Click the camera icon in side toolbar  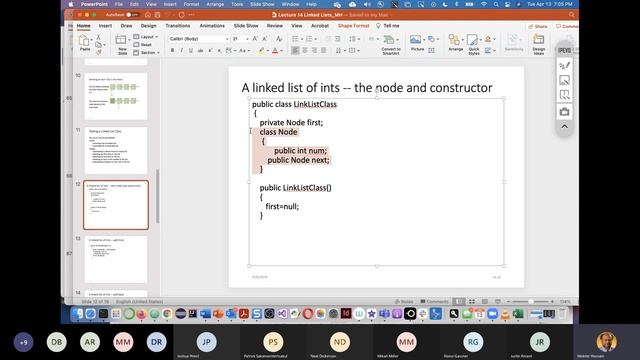tap(564, 111)
